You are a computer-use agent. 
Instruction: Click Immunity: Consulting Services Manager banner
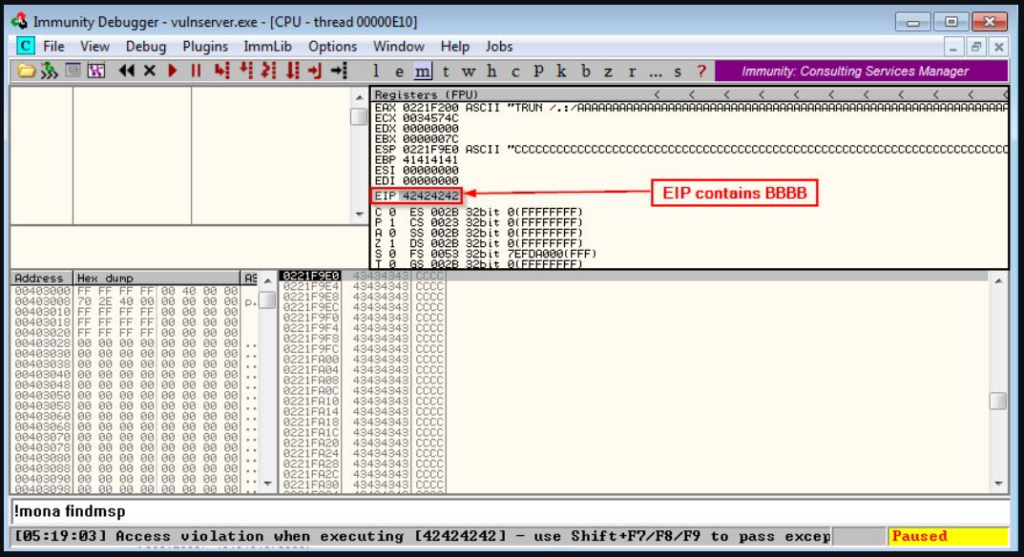point(854,71)
